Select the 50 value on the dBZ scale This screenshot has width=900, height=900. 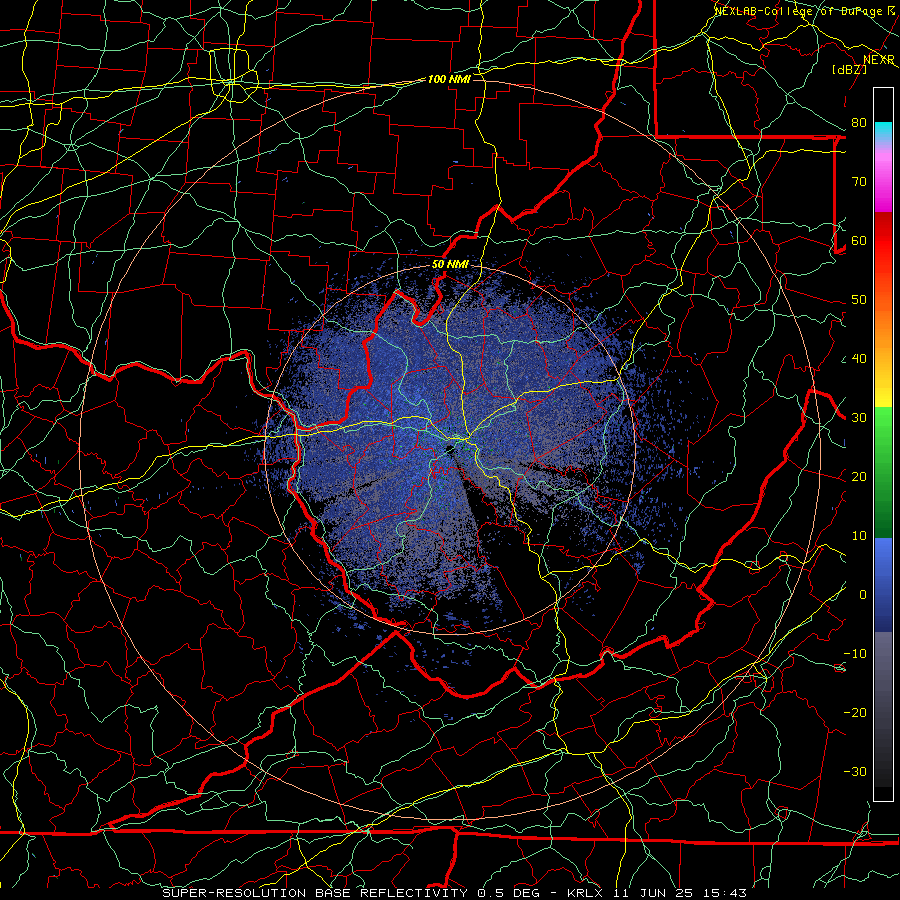859,300
